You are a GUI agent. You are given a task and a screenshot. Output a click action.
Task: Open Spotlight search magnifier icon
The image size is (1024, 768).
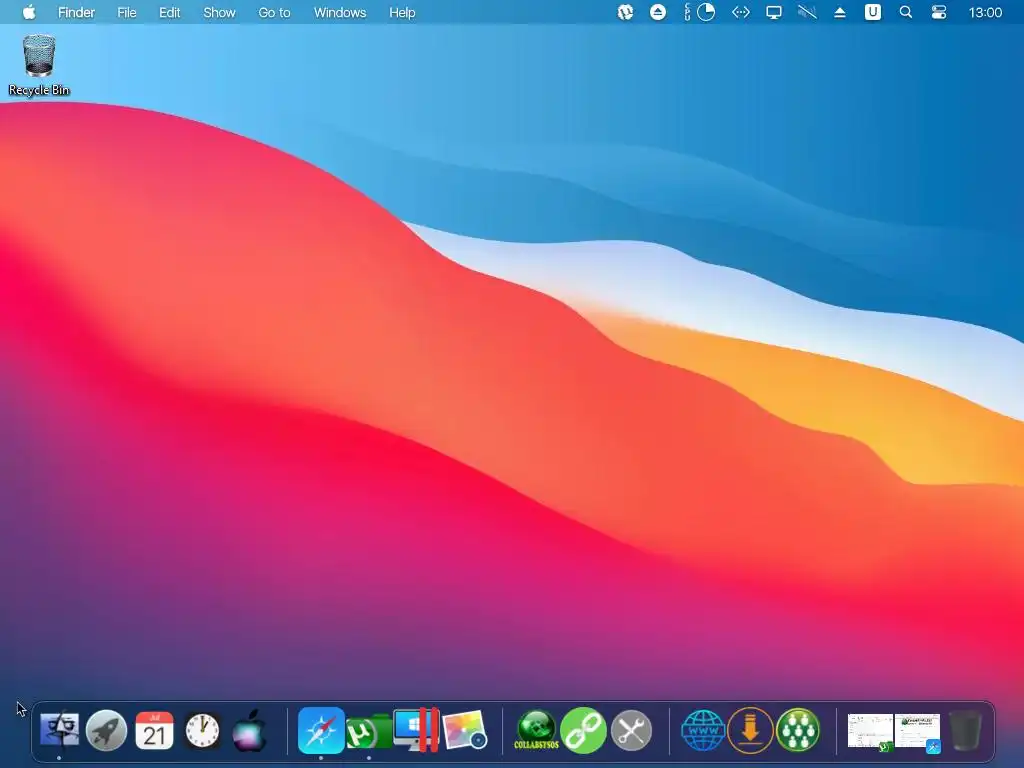[x=906, y=12]
